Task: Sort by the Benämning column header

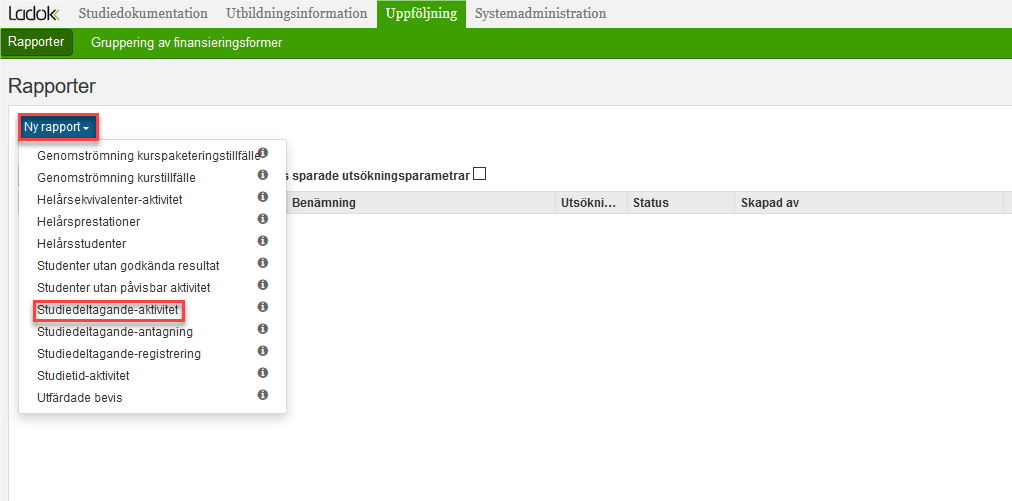Action: 323,203
